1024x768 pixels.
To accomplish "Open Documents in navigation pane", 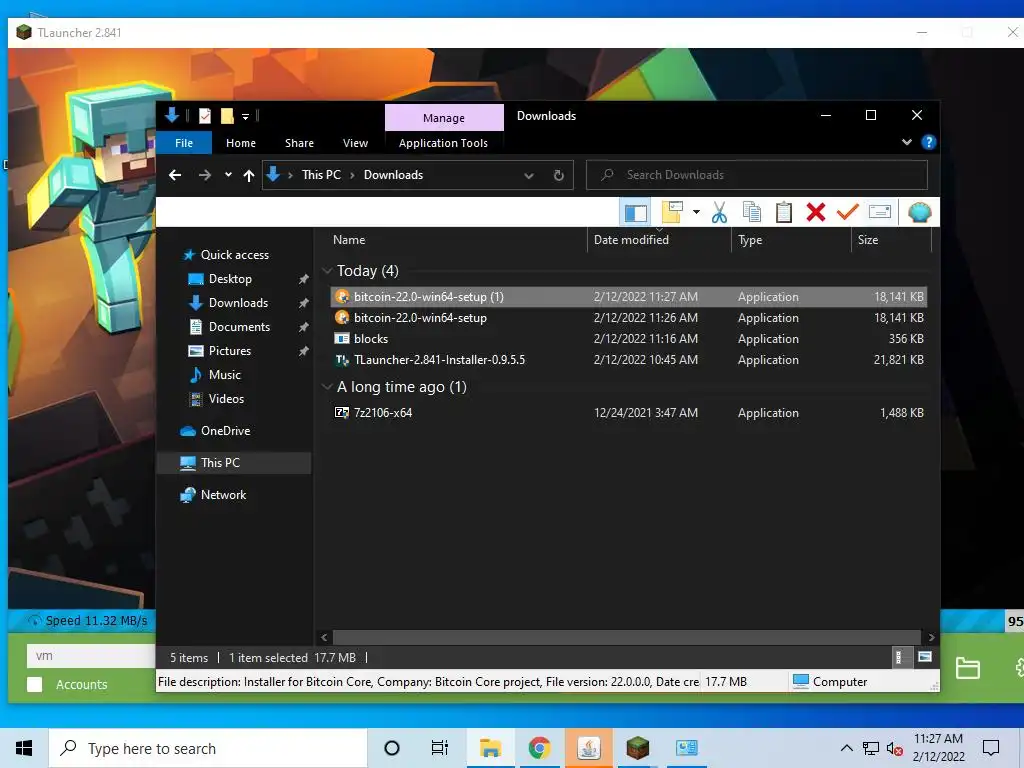I will (239, 327).
